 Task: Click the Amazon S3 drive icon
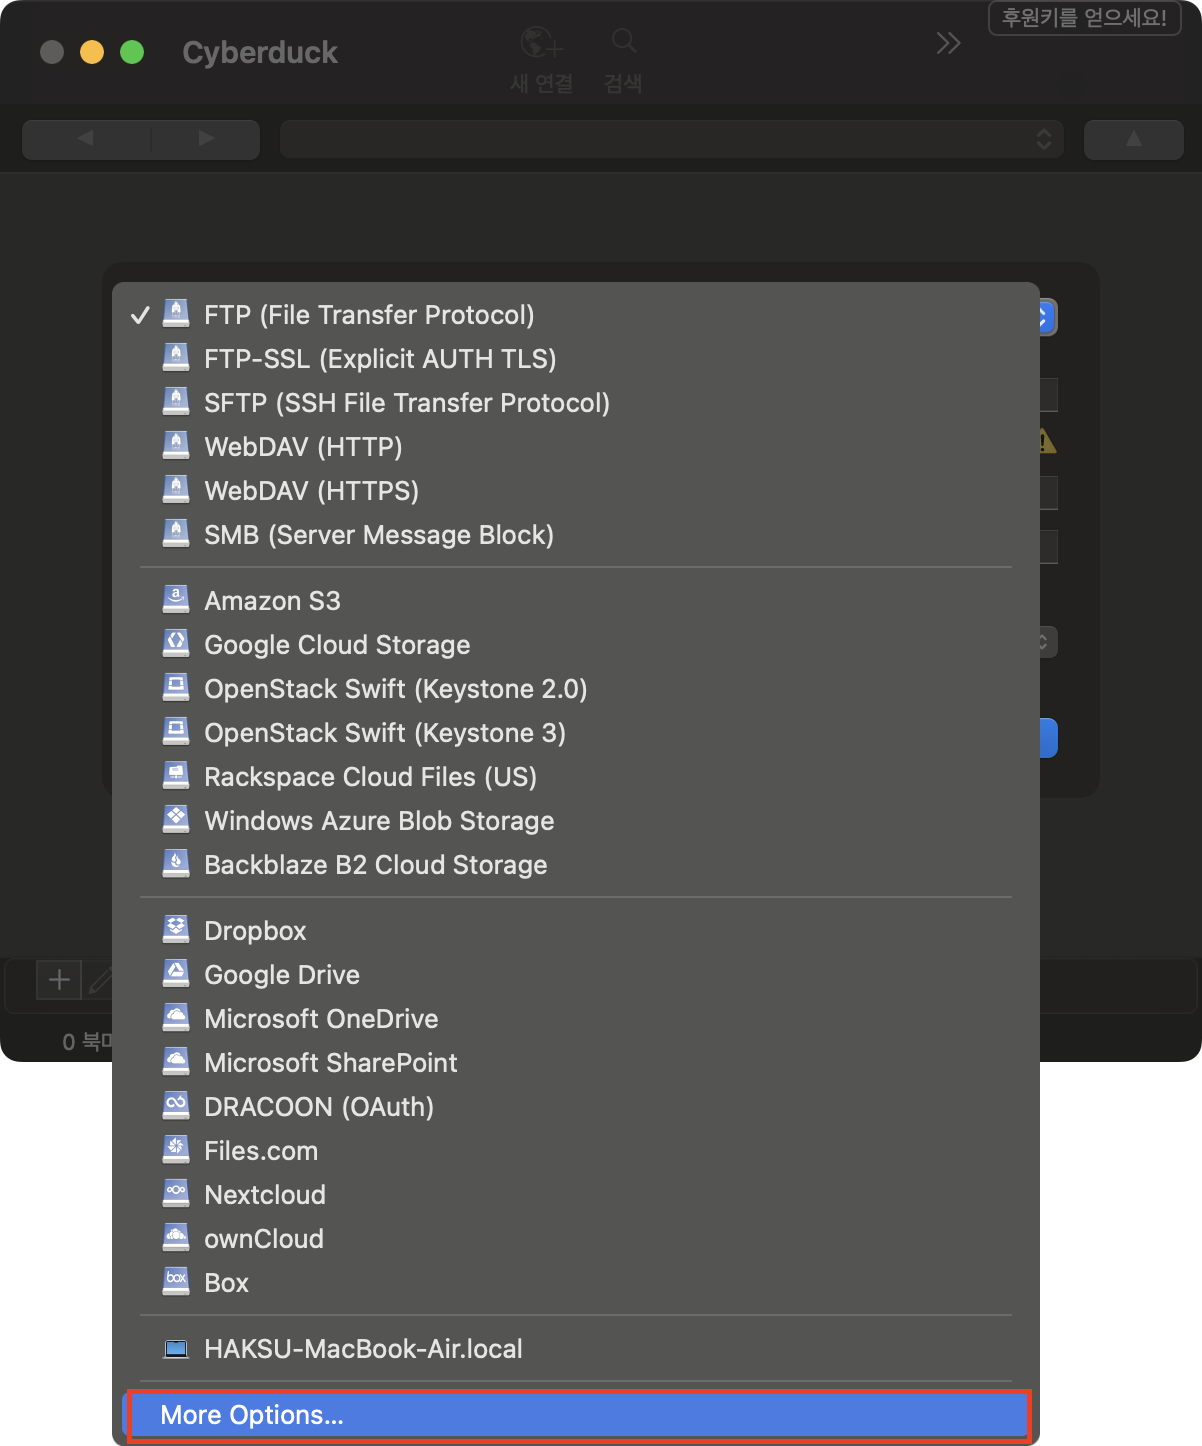(176, 600)
